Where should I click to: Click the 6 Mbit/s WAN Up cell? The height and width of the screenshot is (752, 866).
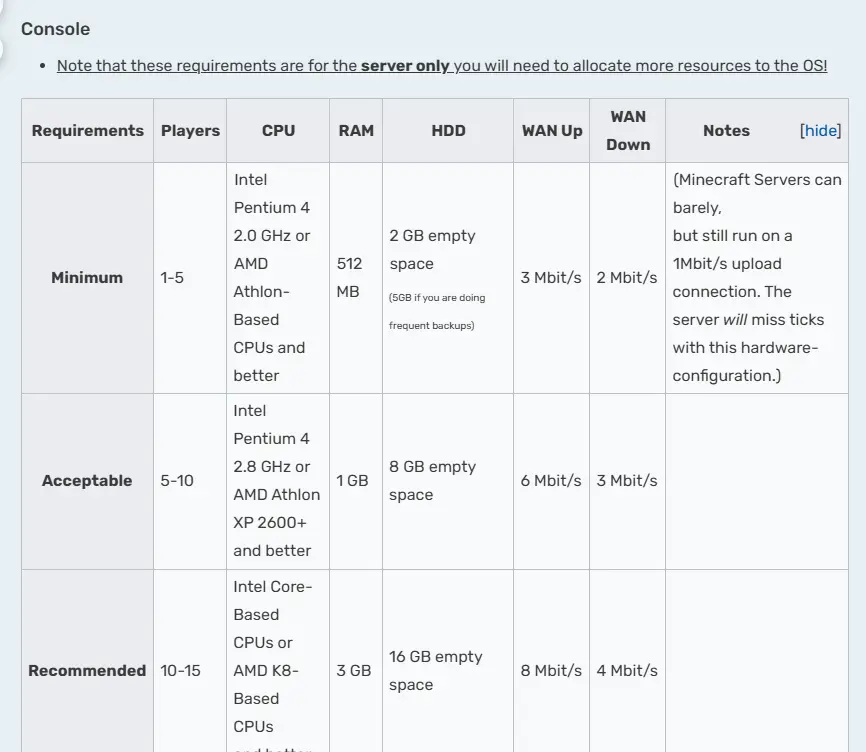[552, 481]
